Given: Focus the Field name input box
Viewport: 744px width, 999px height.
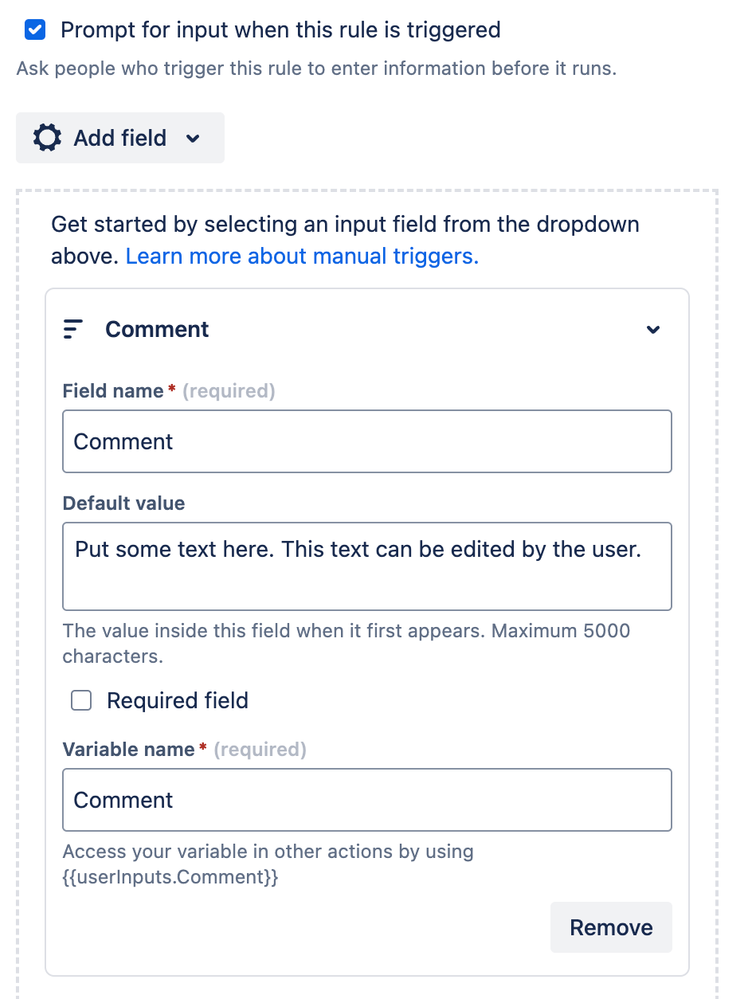Looking at the screenshot, I should coord(367,442).
